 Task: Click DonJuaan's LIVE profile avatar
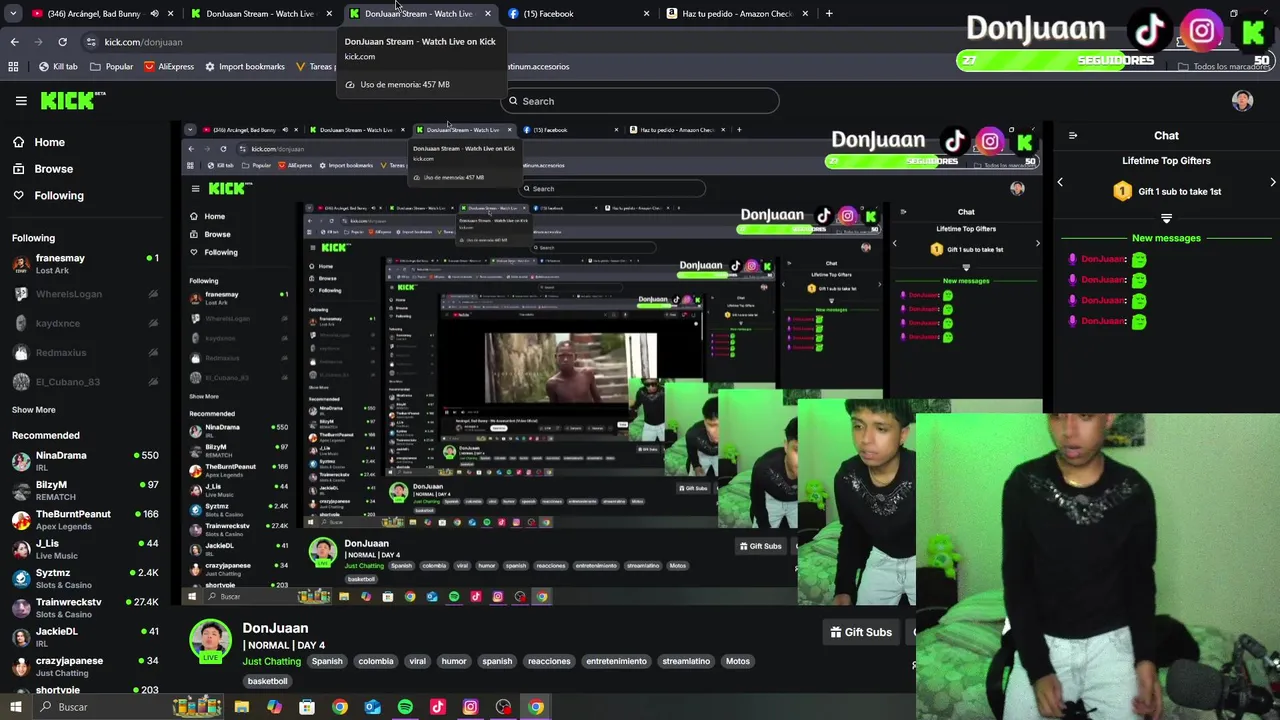tap(210, 641)
